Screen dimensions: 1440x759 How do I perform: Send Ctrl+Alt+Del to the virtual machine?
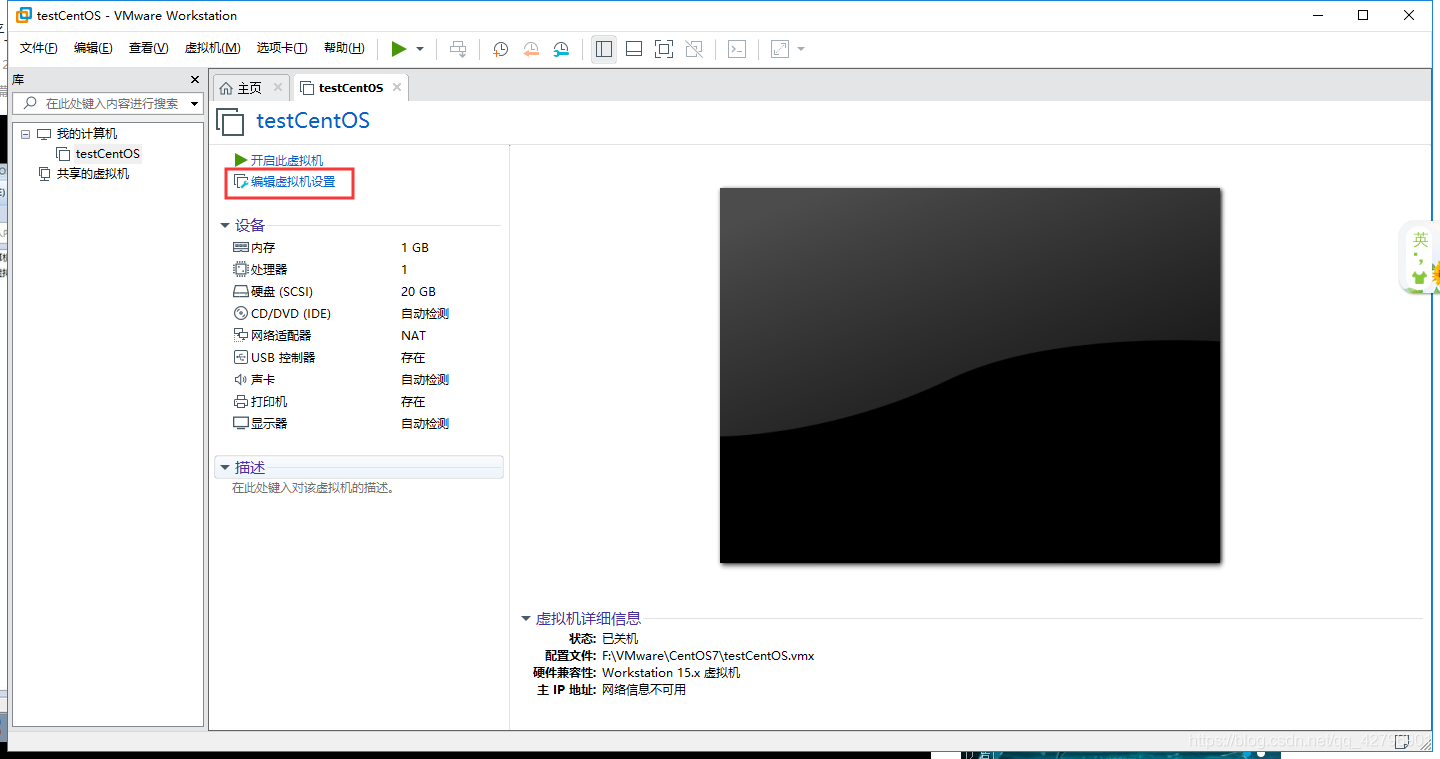(458, 48)
